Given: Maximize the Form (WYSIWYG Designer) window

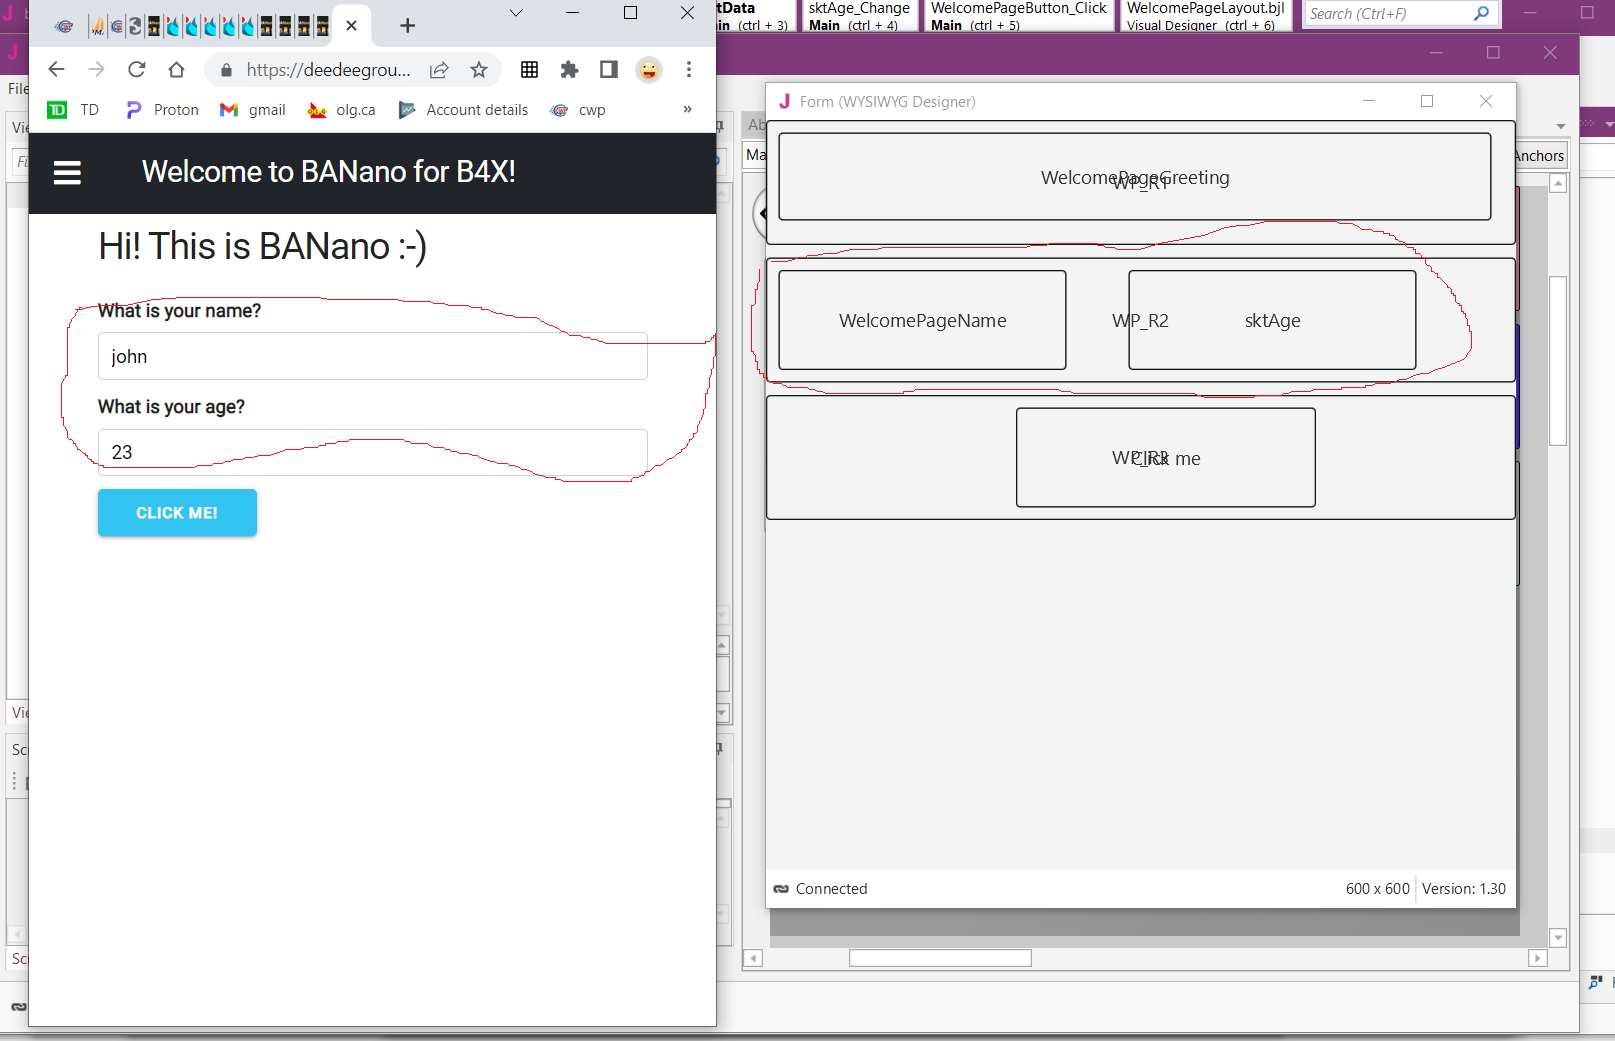Looking at the screenshot, I should 1427,101.
